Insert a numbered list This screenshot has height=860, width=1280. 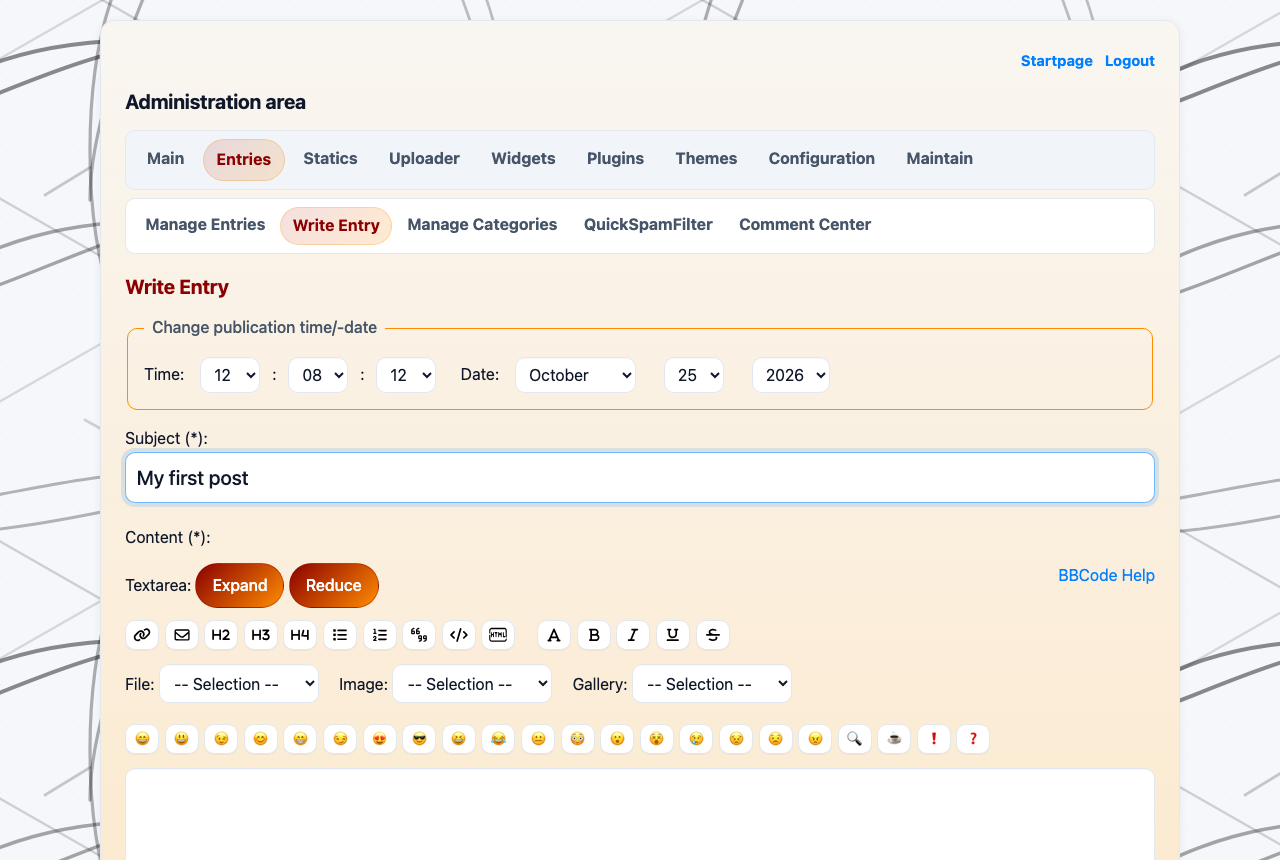(380, 635)
